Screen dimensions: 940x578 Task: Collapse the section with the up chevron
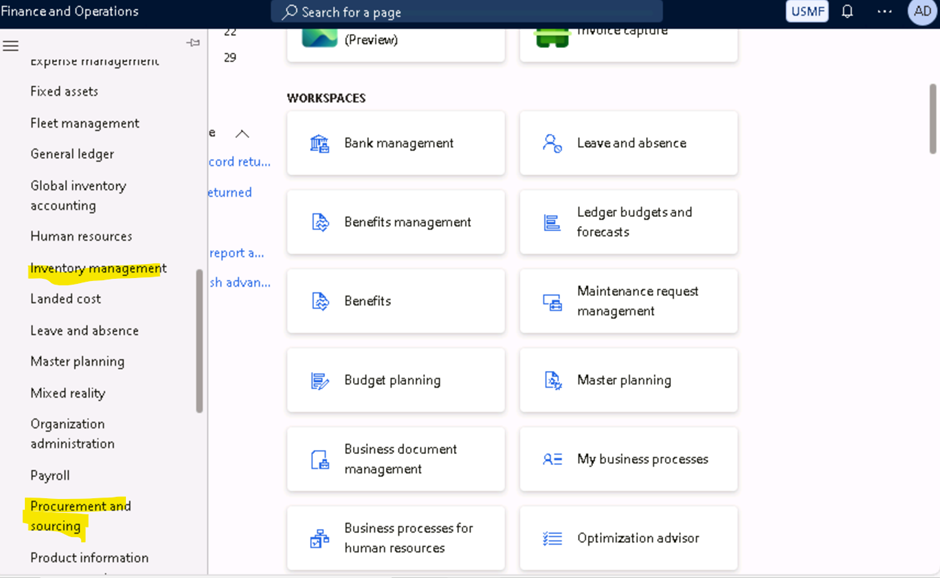[242, 134]
